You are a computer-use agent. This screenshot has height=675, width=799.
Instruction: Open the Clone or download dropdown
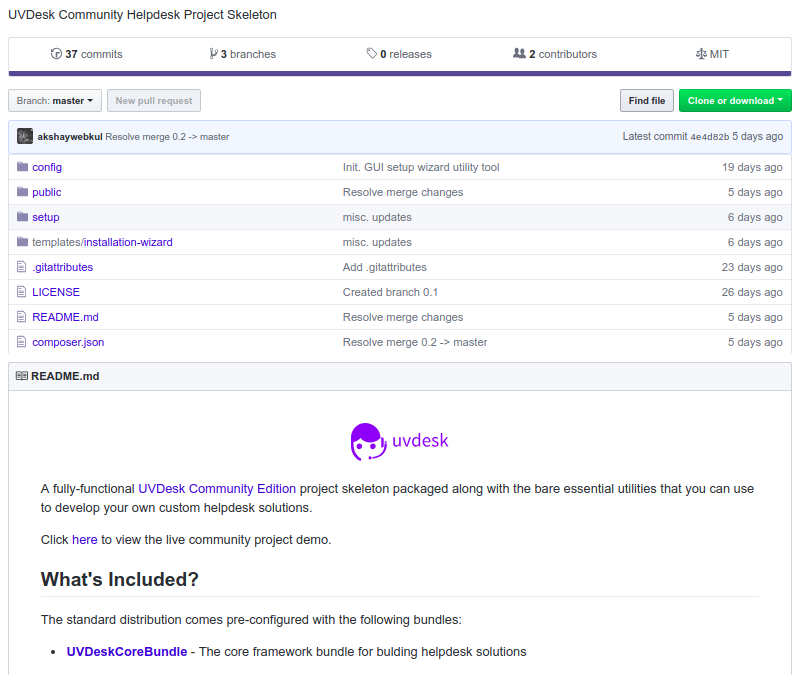tap(735, 100)
